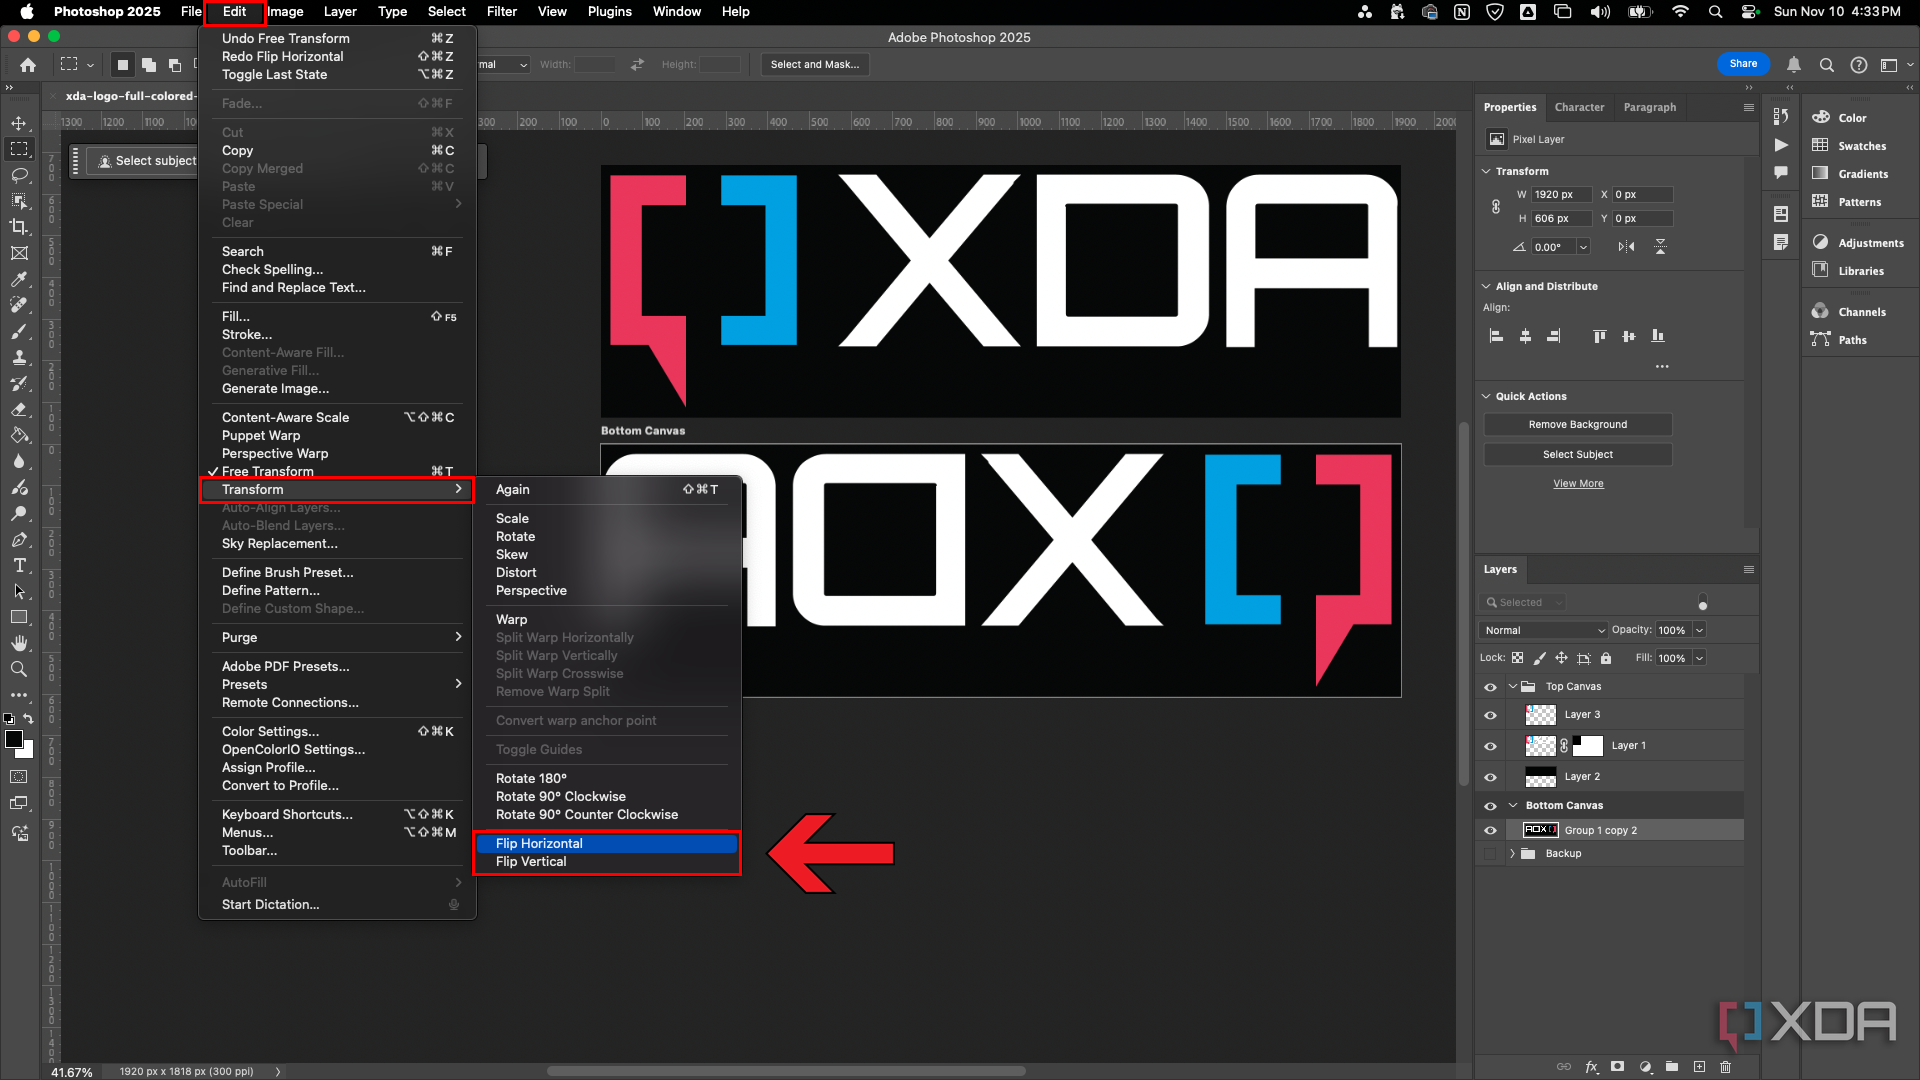1920x1080 pixels.
Task: Open the Purge submenu
Action: pos(337,638)
